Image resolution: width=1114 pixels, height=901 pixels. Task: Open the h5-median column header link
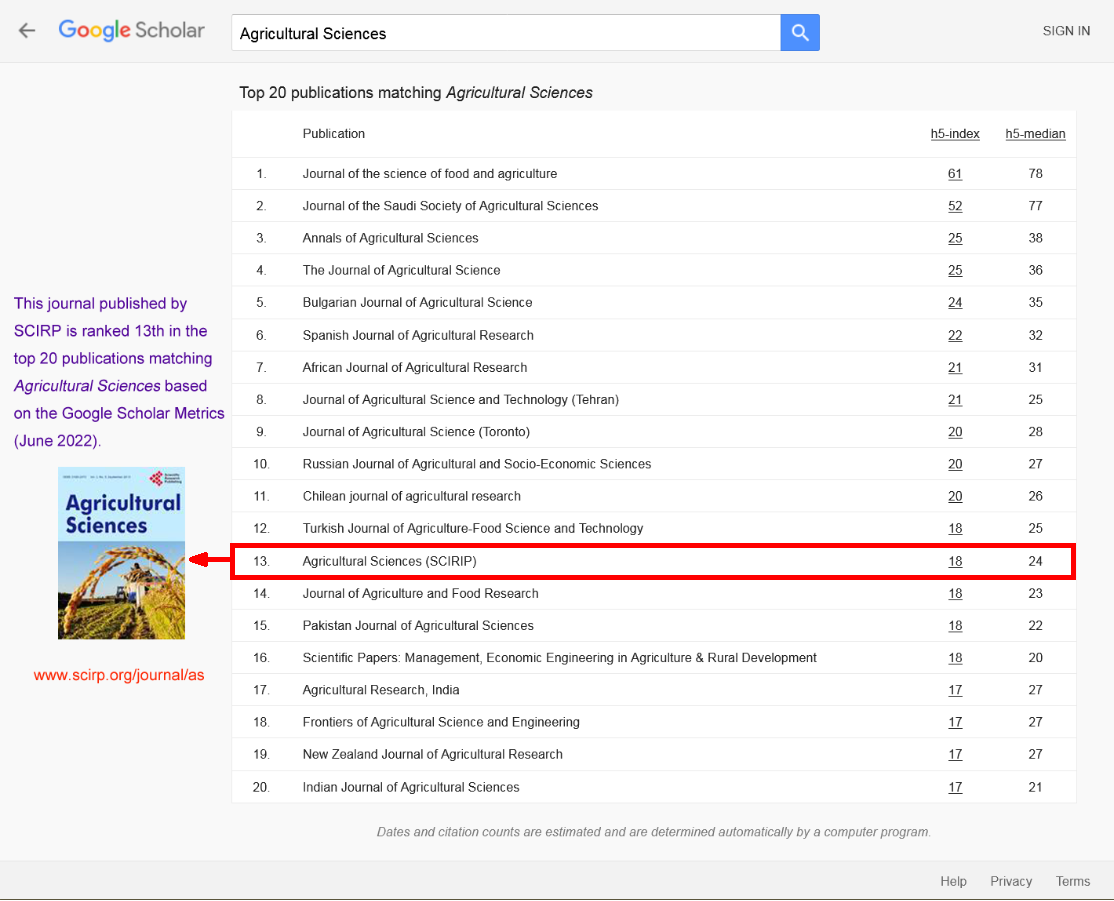pyautogui.click(x=1035, y=134)
